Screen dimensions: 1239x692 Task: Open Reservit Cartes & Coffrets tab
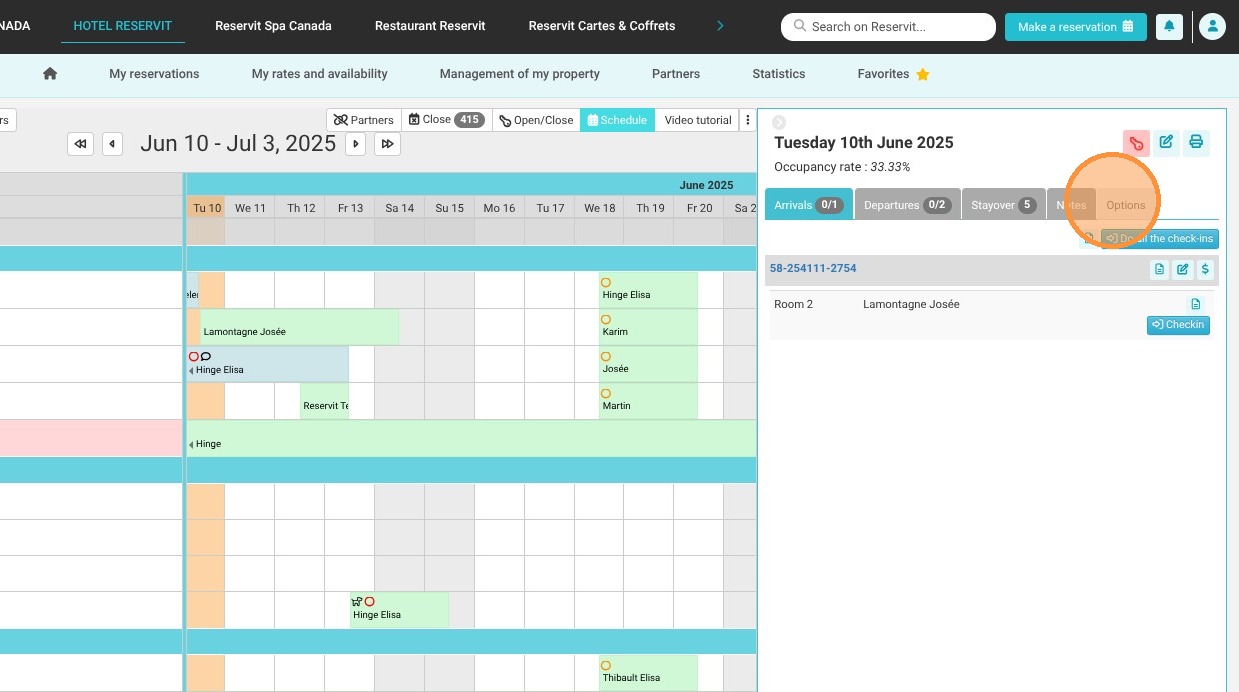(602, 25)
